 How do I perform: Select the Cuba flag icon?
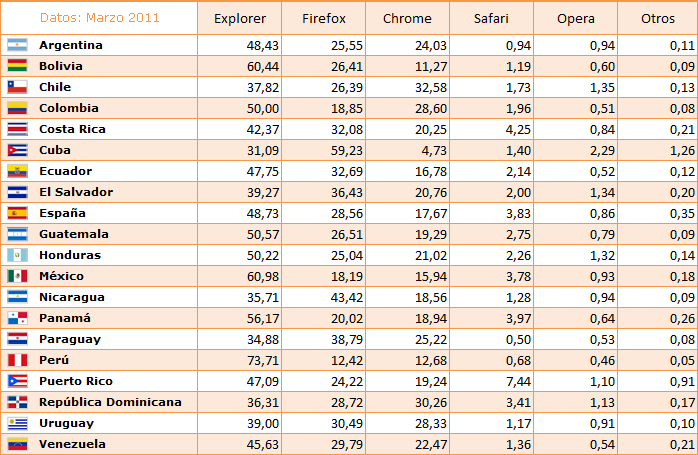tap(17, 150)
